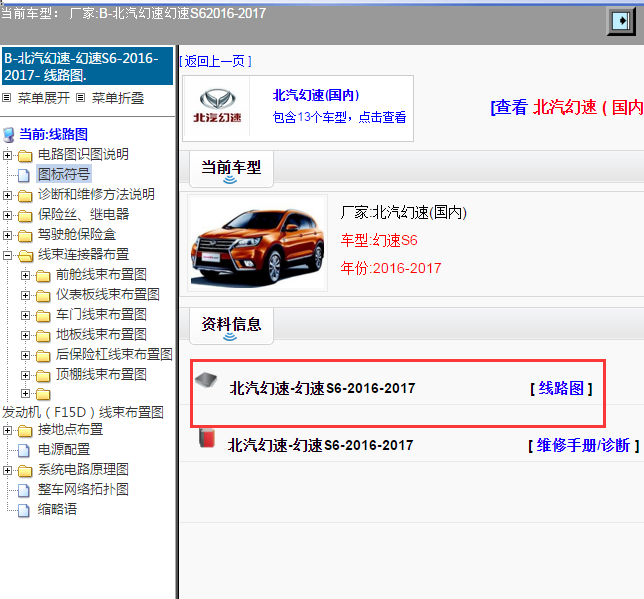This screenshot has width=644, height=599.
Task: Click the 当前:线路图 computer icon
Action: pos(9,134)
